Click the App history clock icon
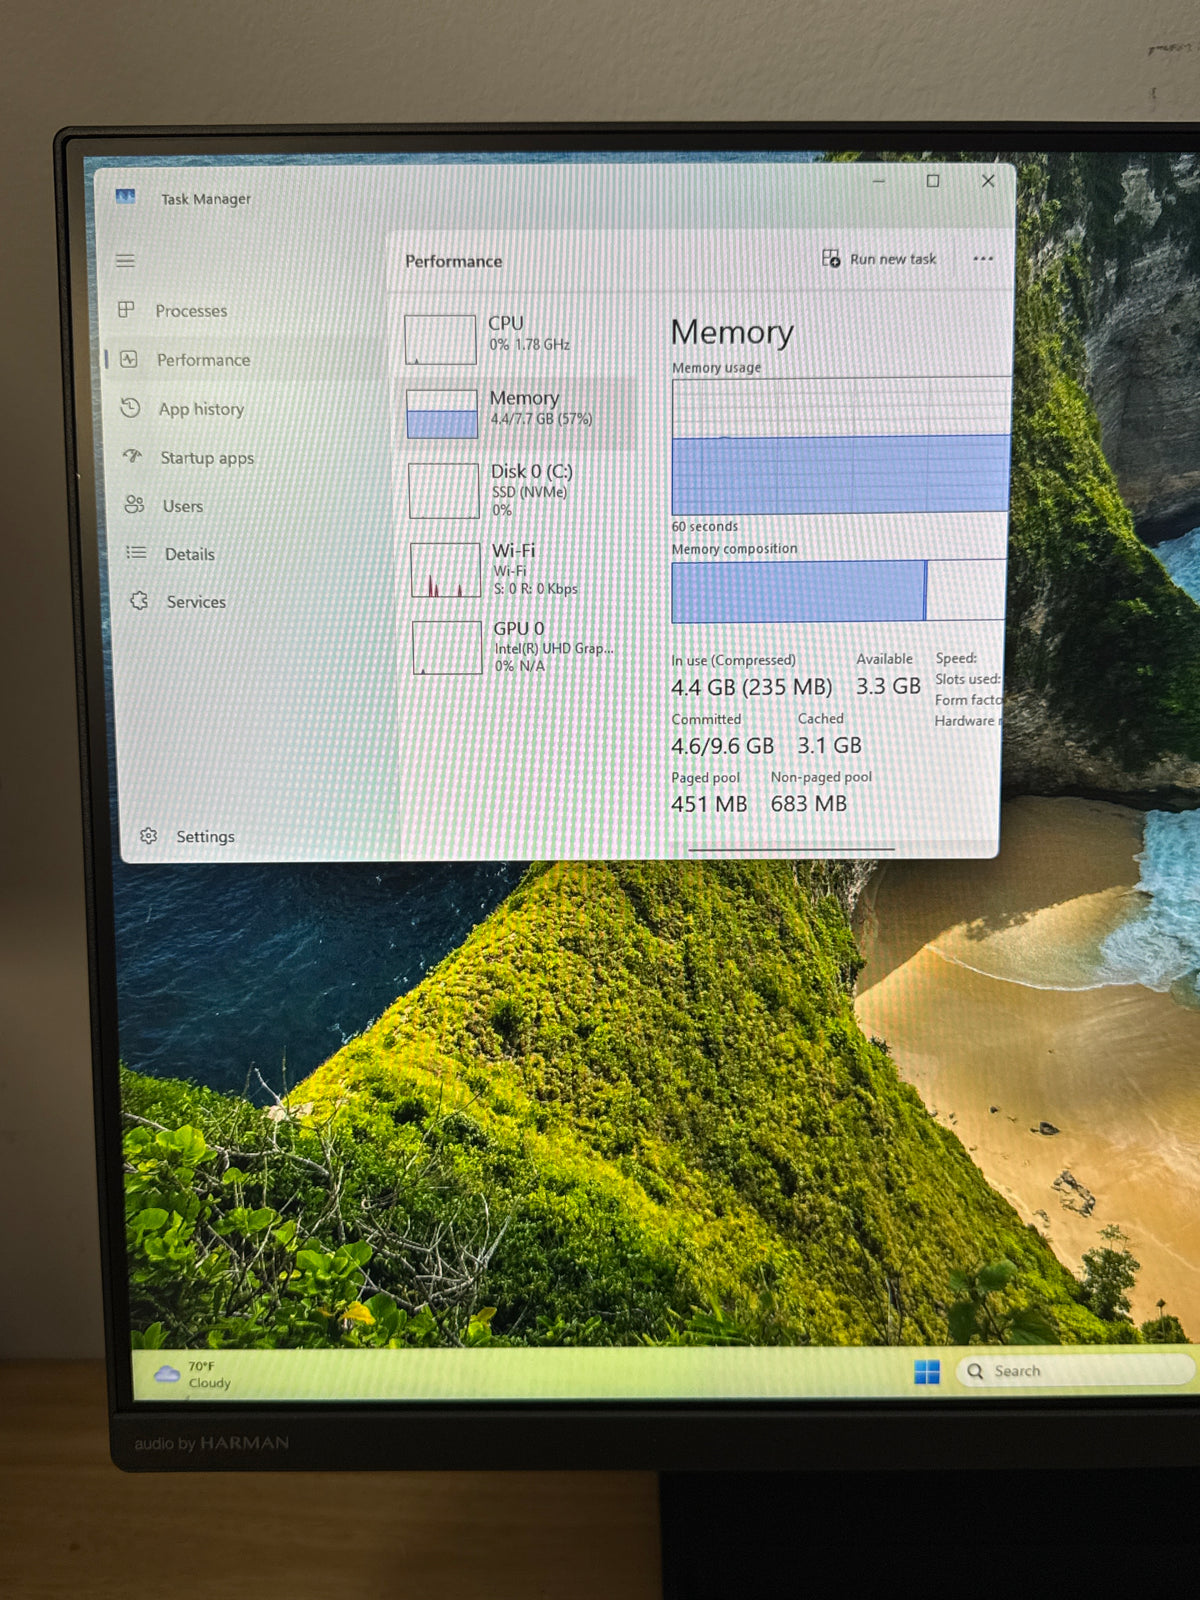 pyautogui.click(x=131, y=408)
